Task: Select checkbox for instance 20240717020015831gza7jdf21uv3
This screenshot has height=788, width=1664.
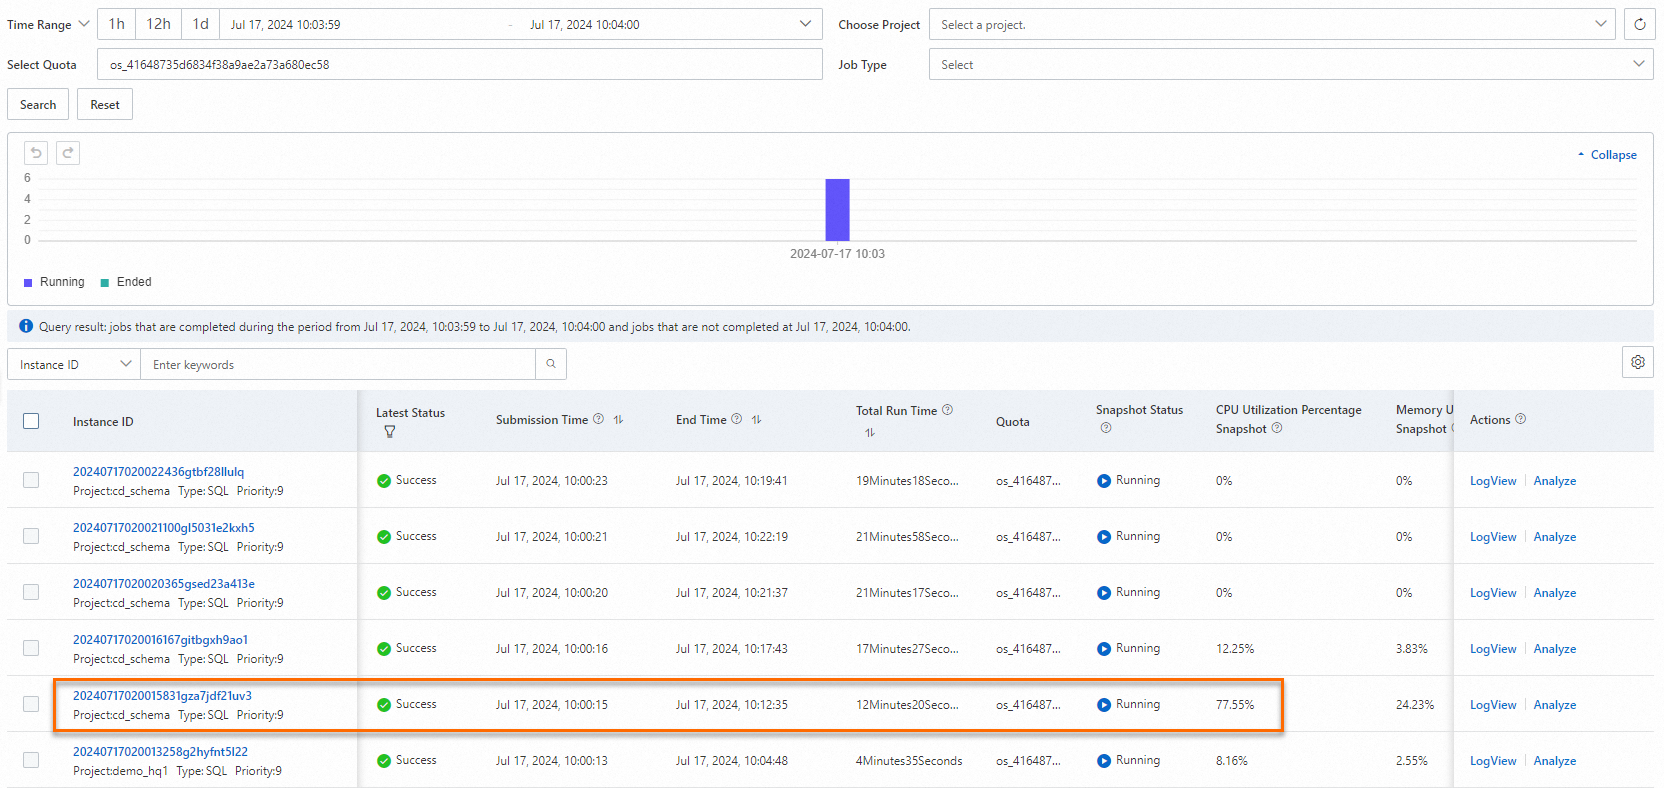Action: (x=31, y=704)
